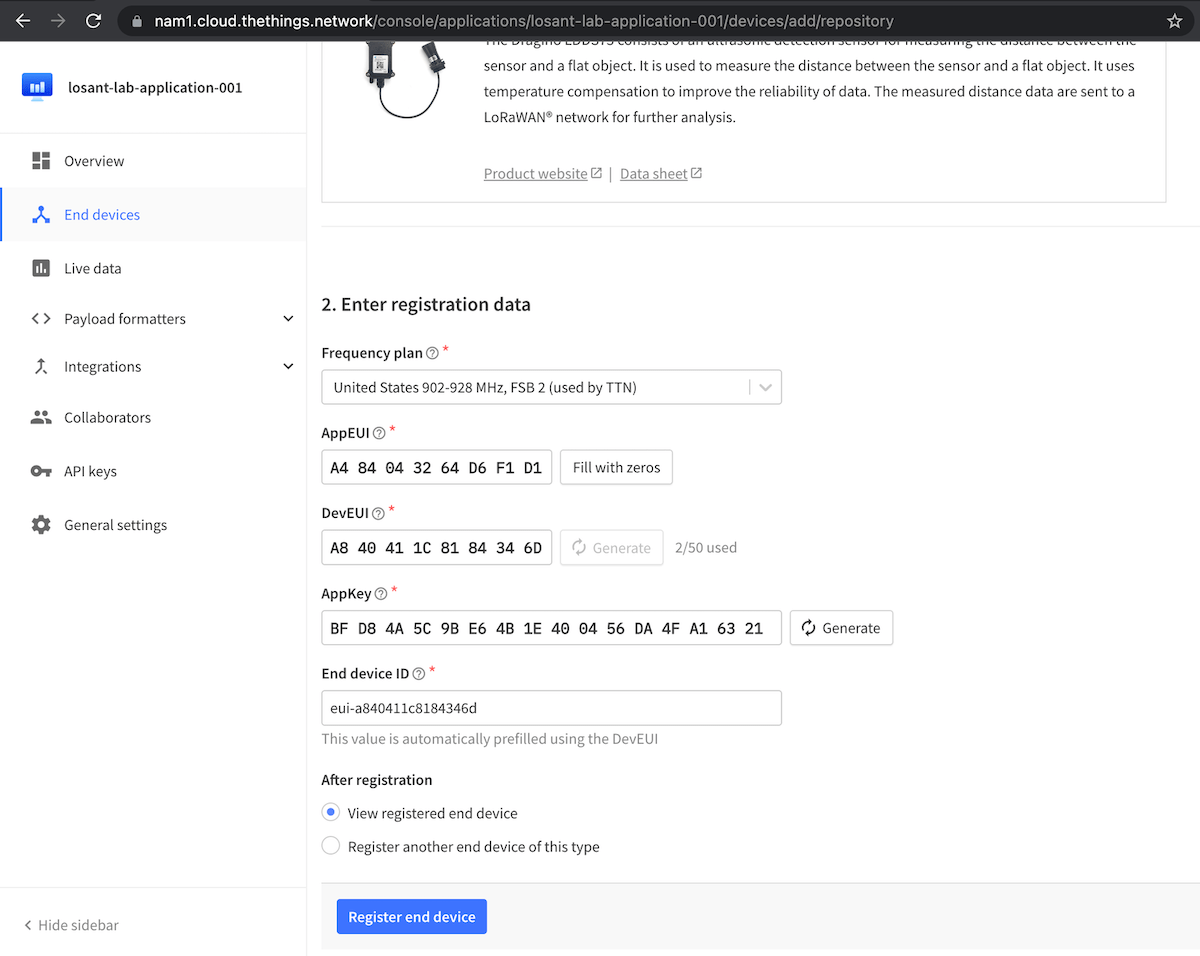Click the Integrations merge icon
Screen dimensions: 1200x956
[41, 367]
